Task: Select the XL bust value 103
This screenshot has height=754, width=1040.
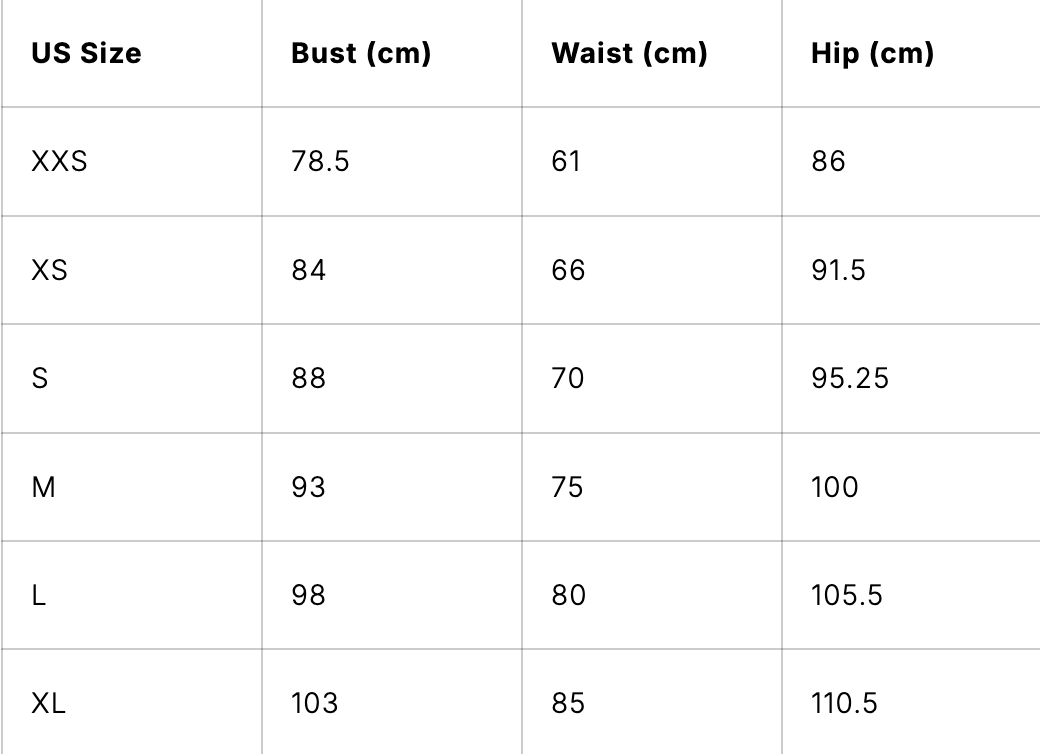Action: point(314,704)
